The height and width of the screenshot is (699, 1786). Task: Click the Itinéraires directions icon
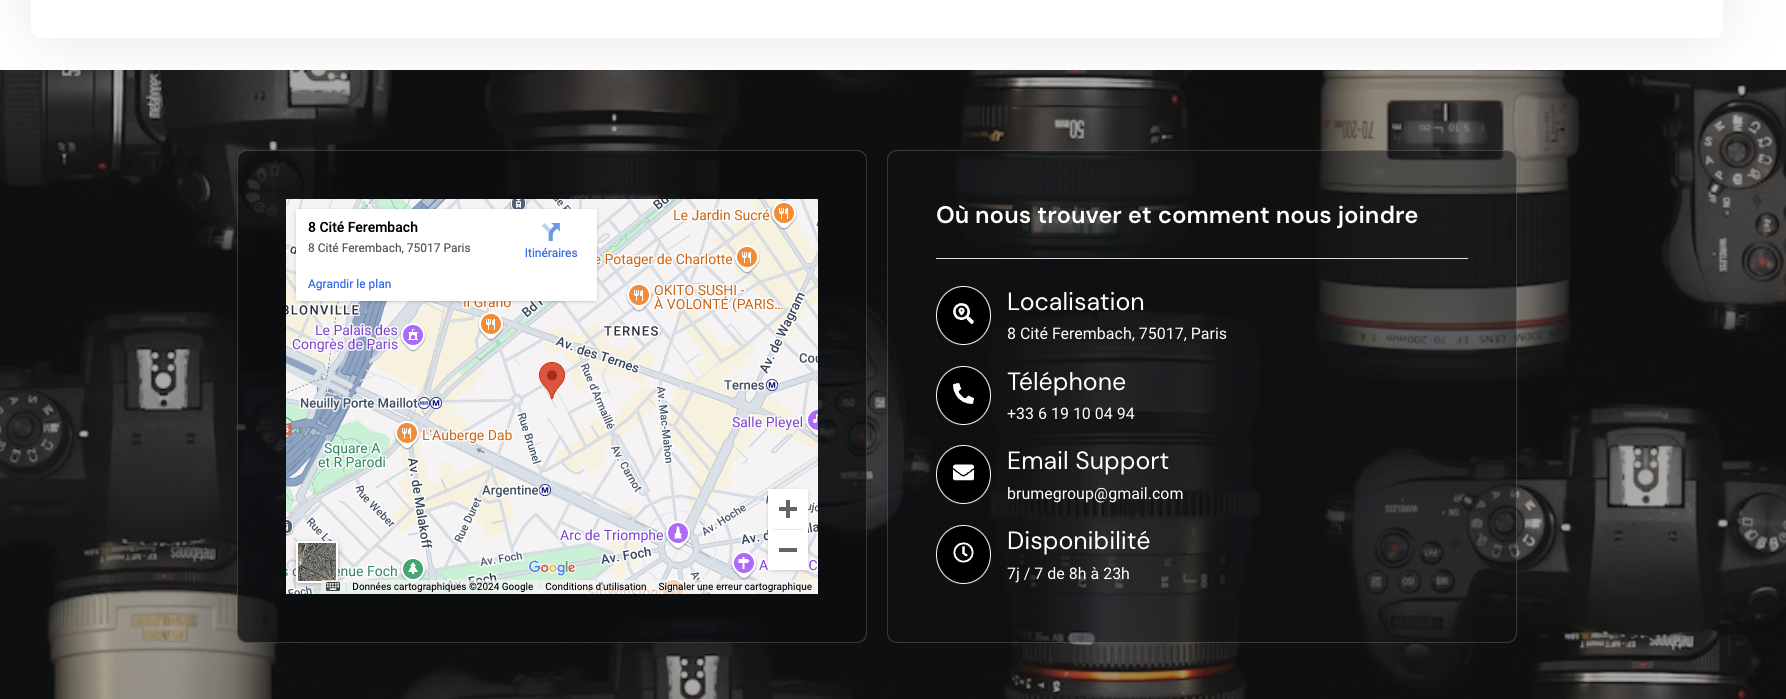pos(551,233)
